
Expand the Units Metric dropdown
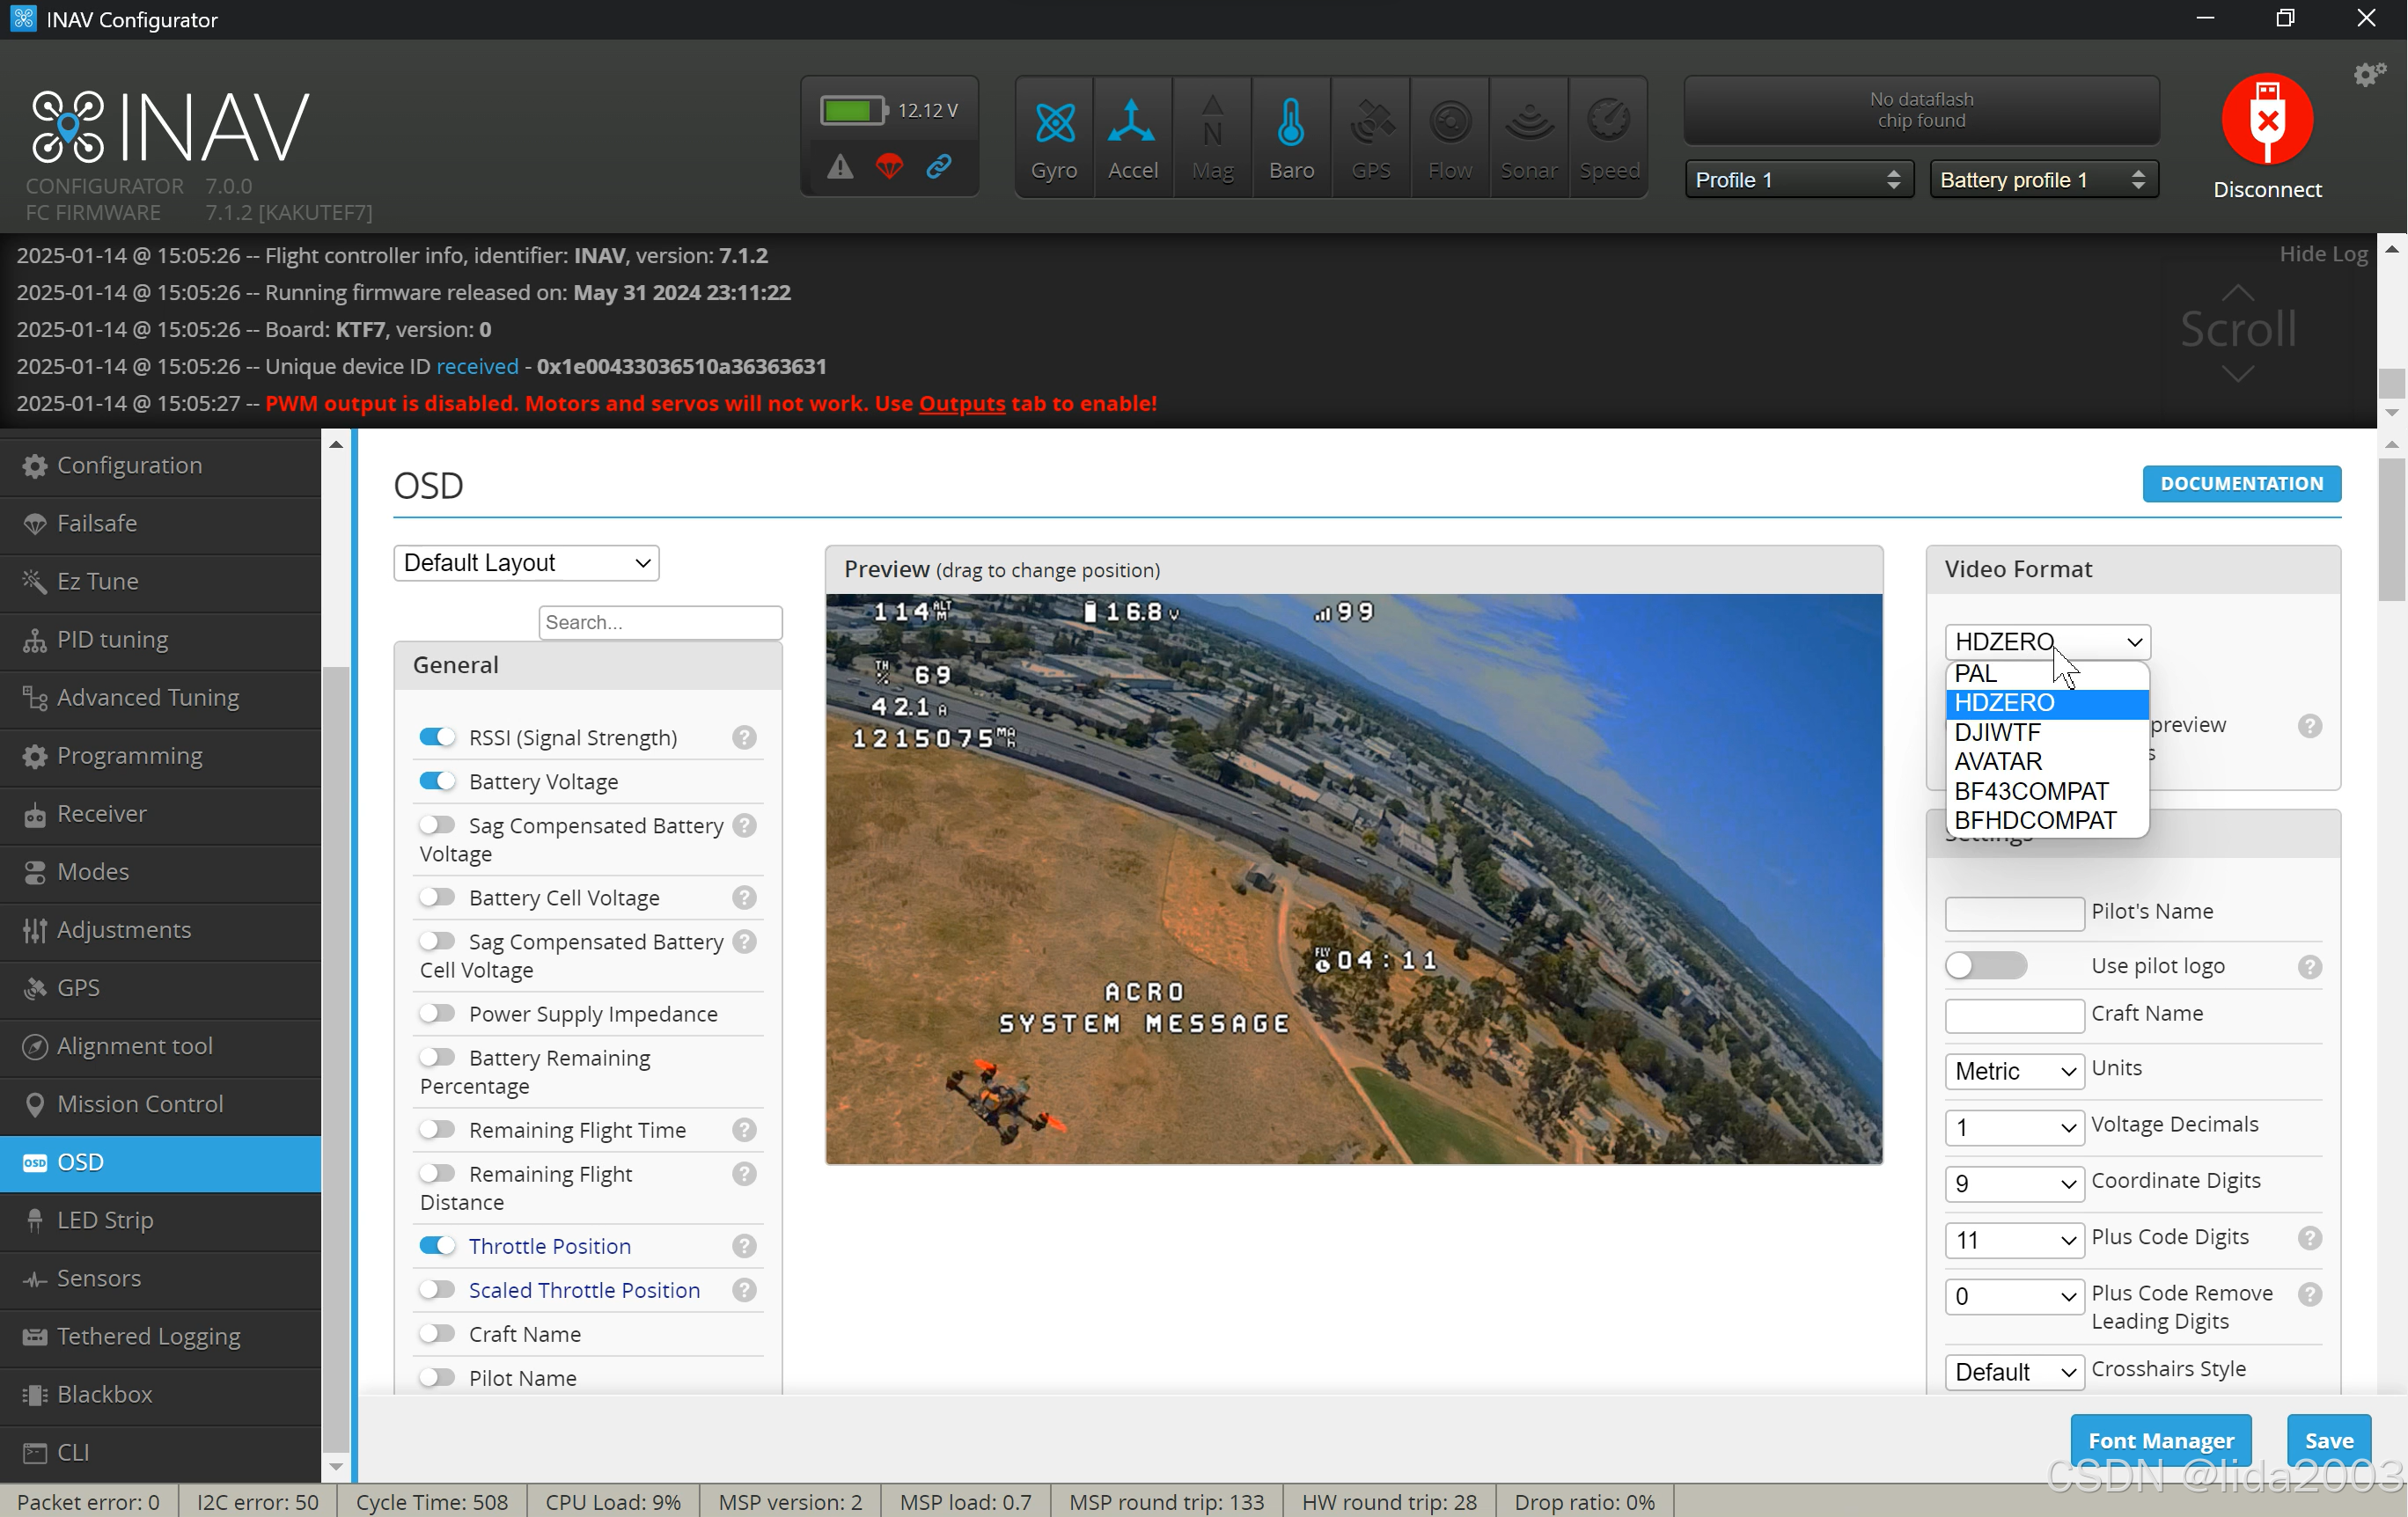pos(2013,1071)
